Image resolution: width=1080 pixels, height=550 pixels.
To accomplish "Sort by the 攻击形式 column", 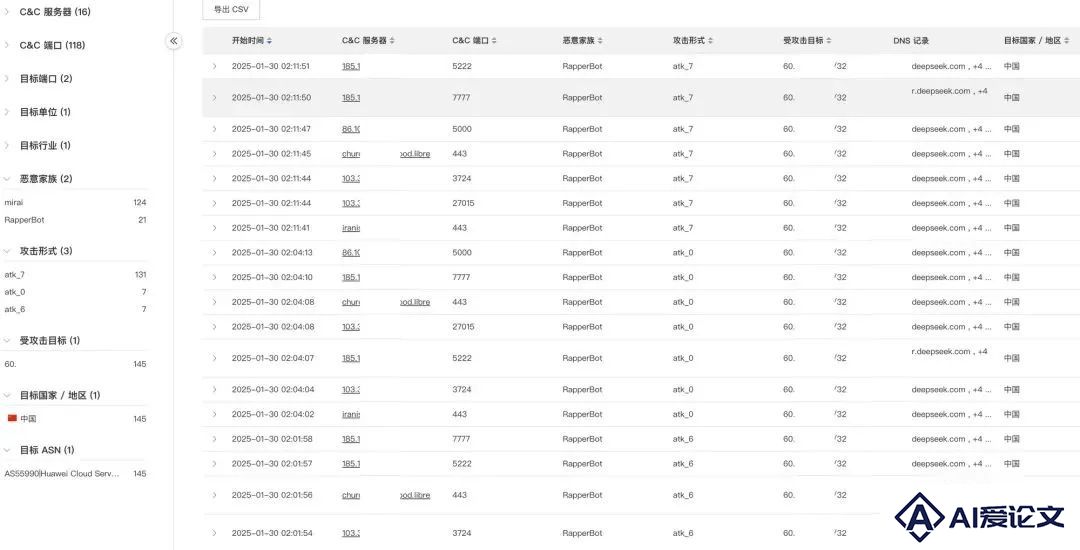I will tap(710, 41).
